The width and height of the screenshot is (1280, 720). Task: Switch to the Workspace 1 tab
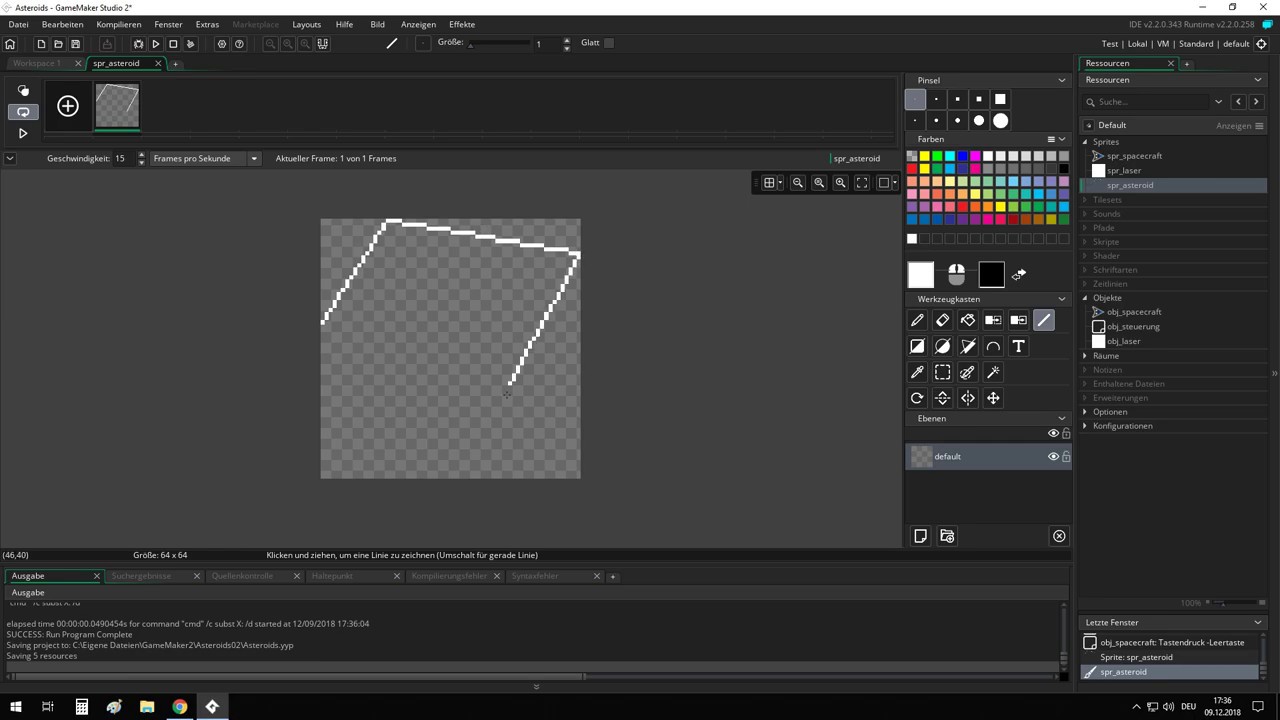coord(37,63)
